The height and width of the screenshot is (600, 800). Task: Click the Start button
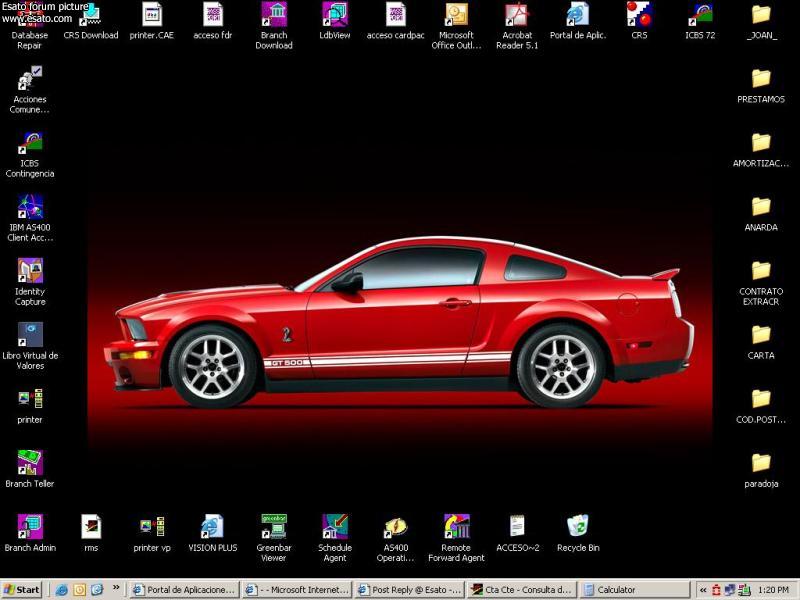(x=21, y=590)
